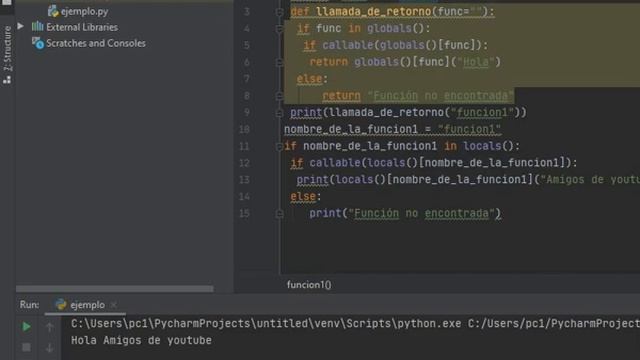Close the ejemplo run tab
The height and width of the screenshot is (360, 640).
113,305
